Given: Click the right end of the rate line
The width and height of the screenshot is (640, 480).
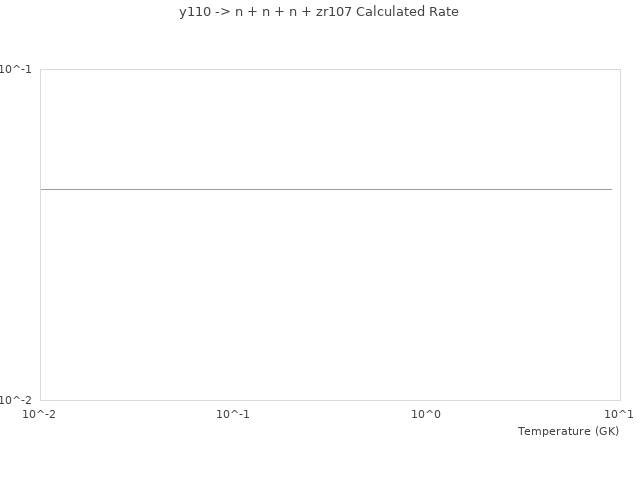Looking at the screenshot, I should [x=611, y=189].
